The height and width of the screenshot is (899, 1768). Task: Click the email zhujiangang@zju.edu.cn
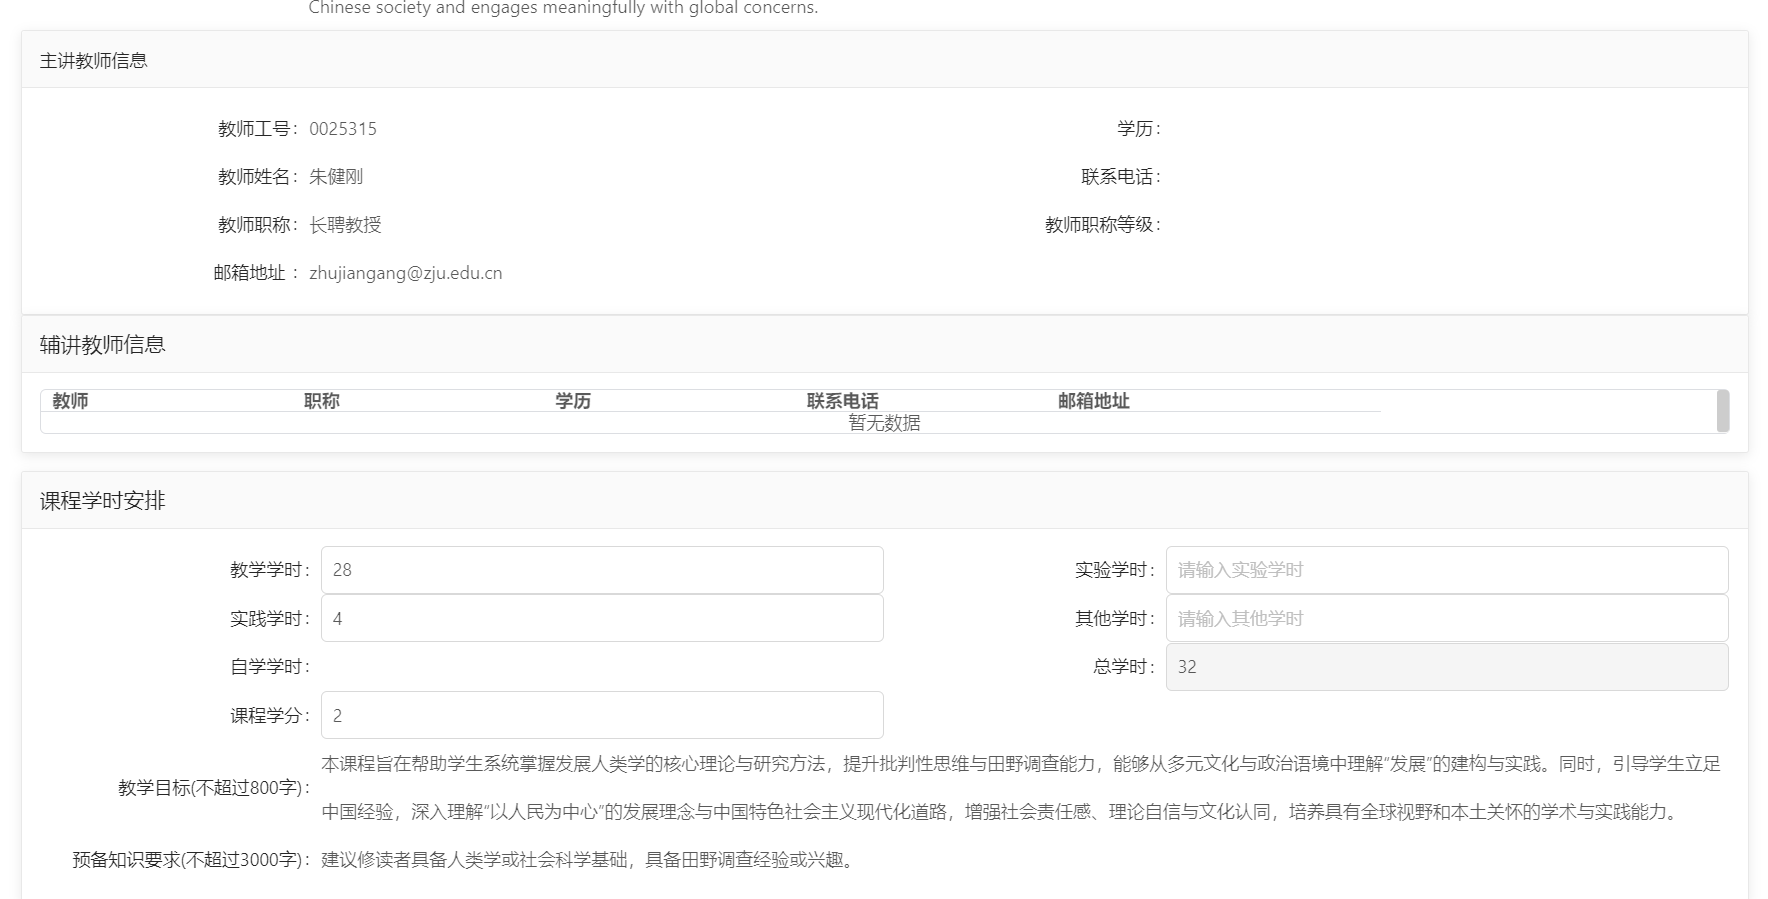(405, 273)
